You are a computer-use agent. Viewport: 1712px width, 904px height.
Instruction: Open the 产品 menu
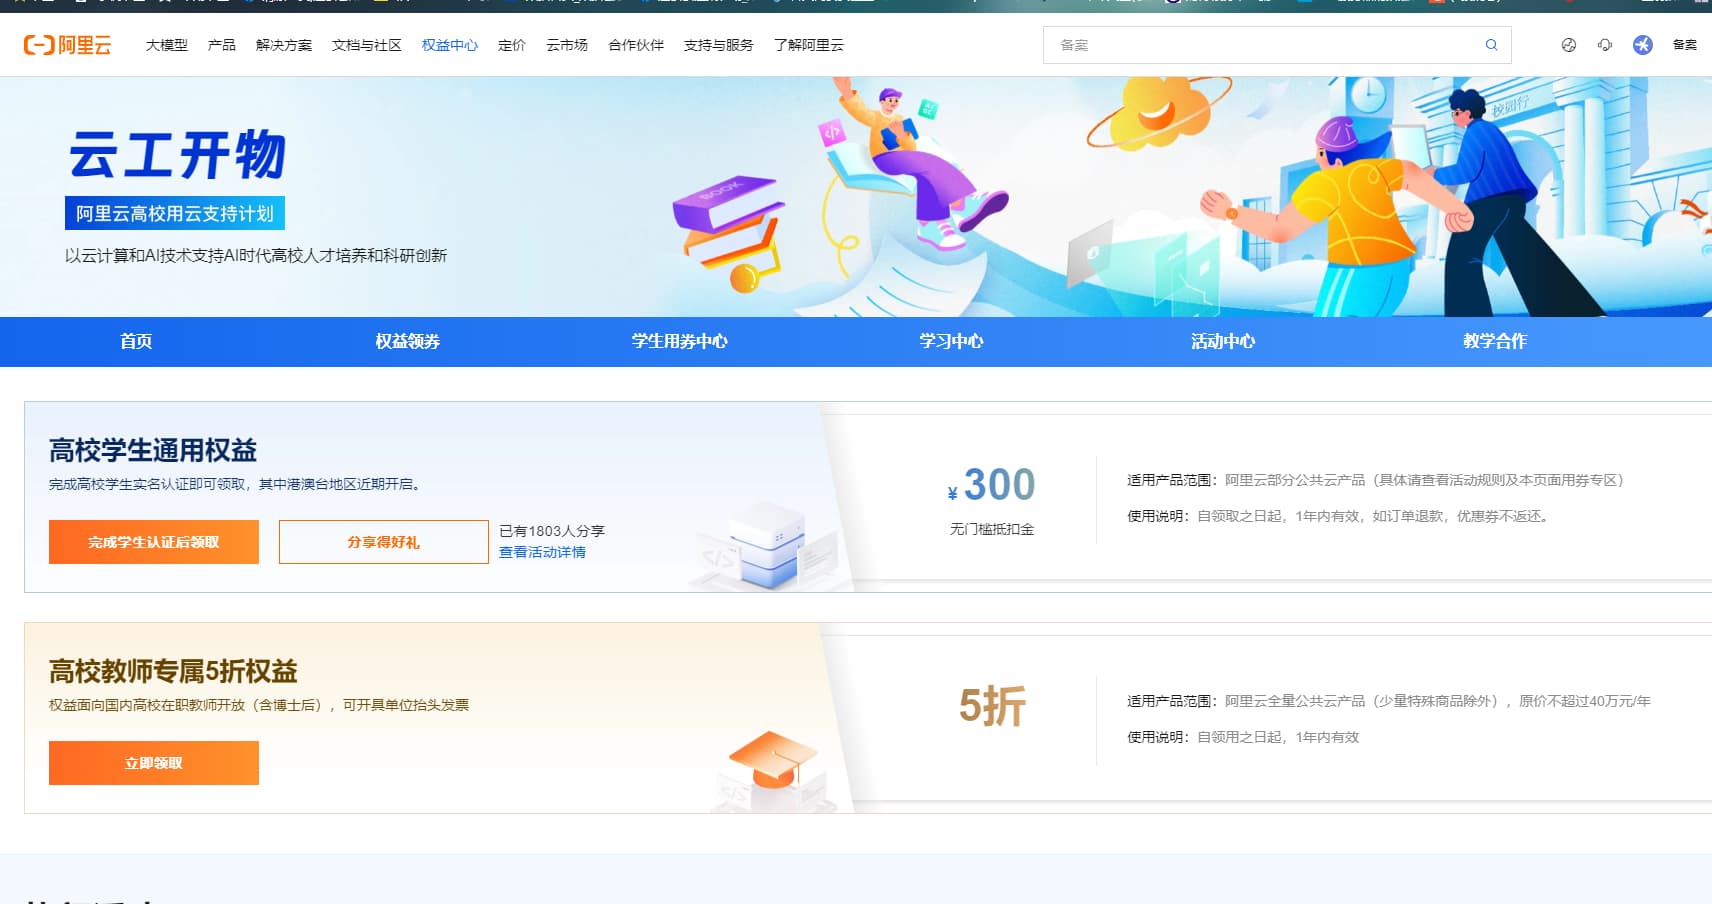point(222,45)
